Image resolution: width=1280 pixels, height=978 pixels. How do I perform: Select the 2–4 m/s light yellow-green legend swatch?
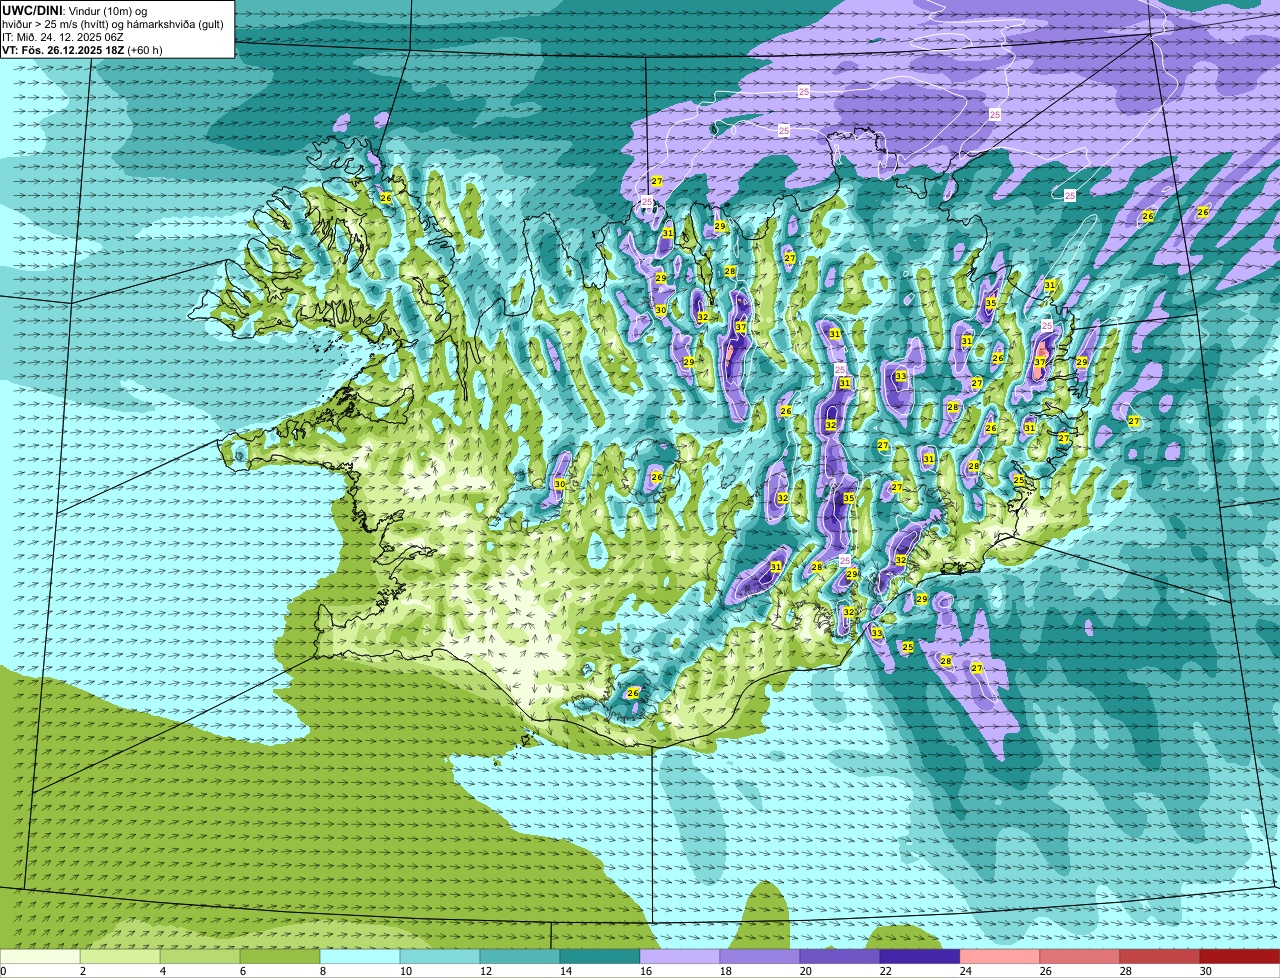click(120, 957)
